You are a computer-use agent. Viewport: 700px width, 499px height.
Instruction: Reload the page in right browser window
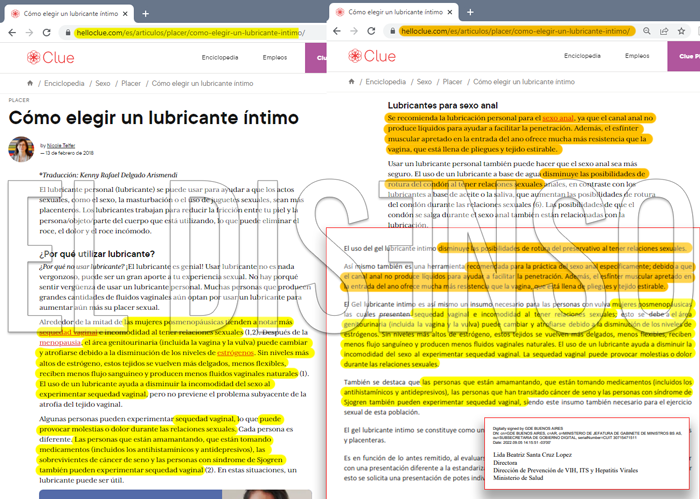coord(371,31)
